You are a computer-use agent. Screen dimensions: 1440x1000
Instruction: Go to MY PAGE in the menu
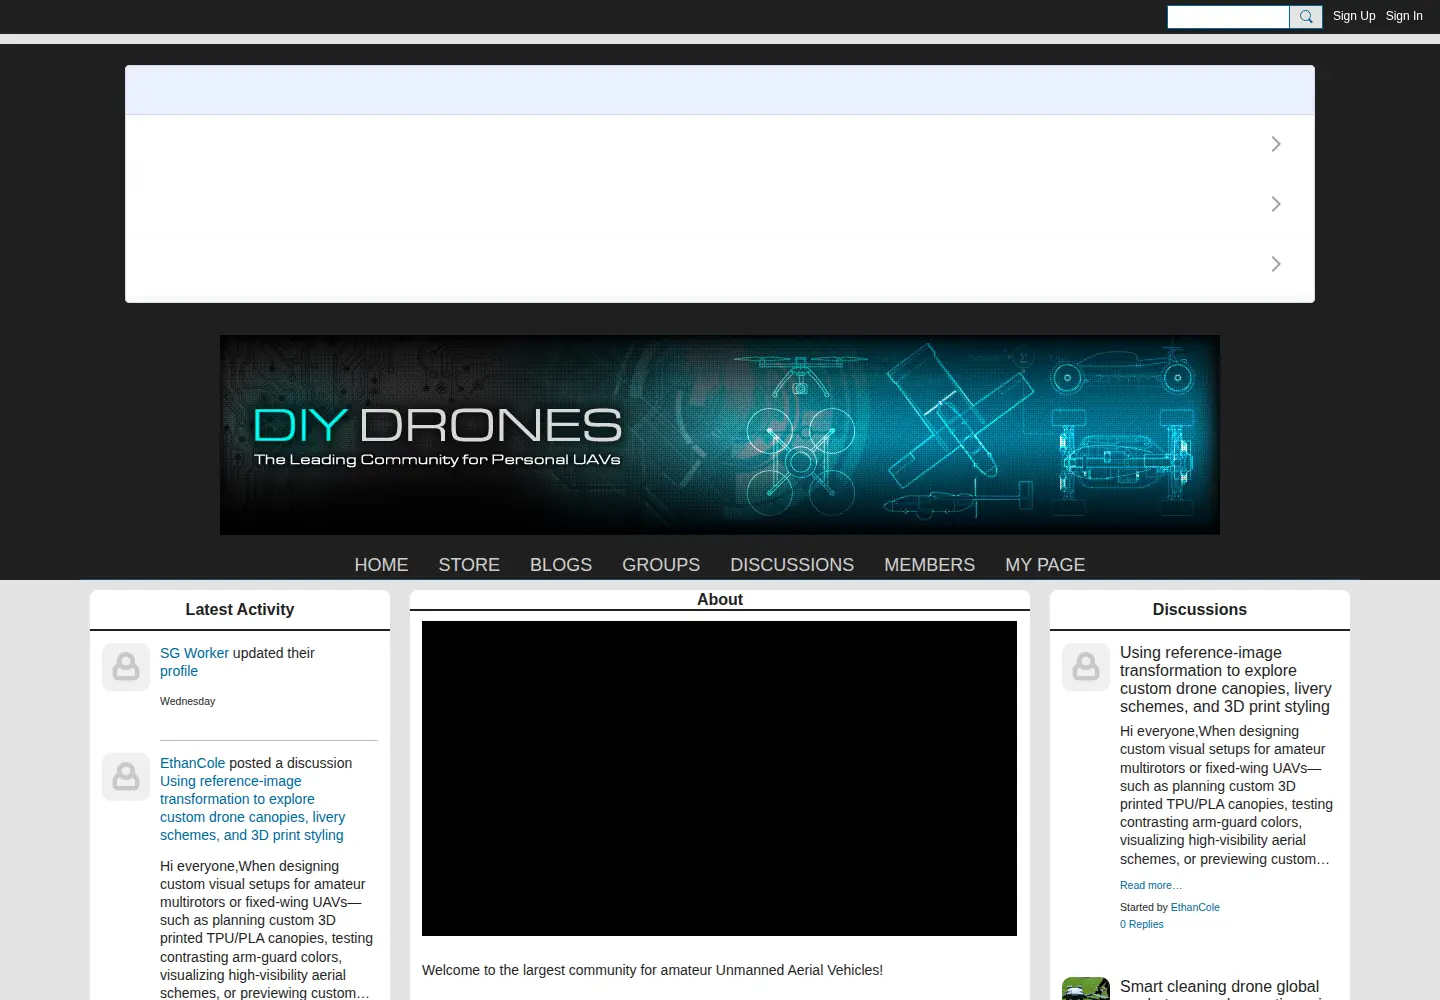point(1045,565)
